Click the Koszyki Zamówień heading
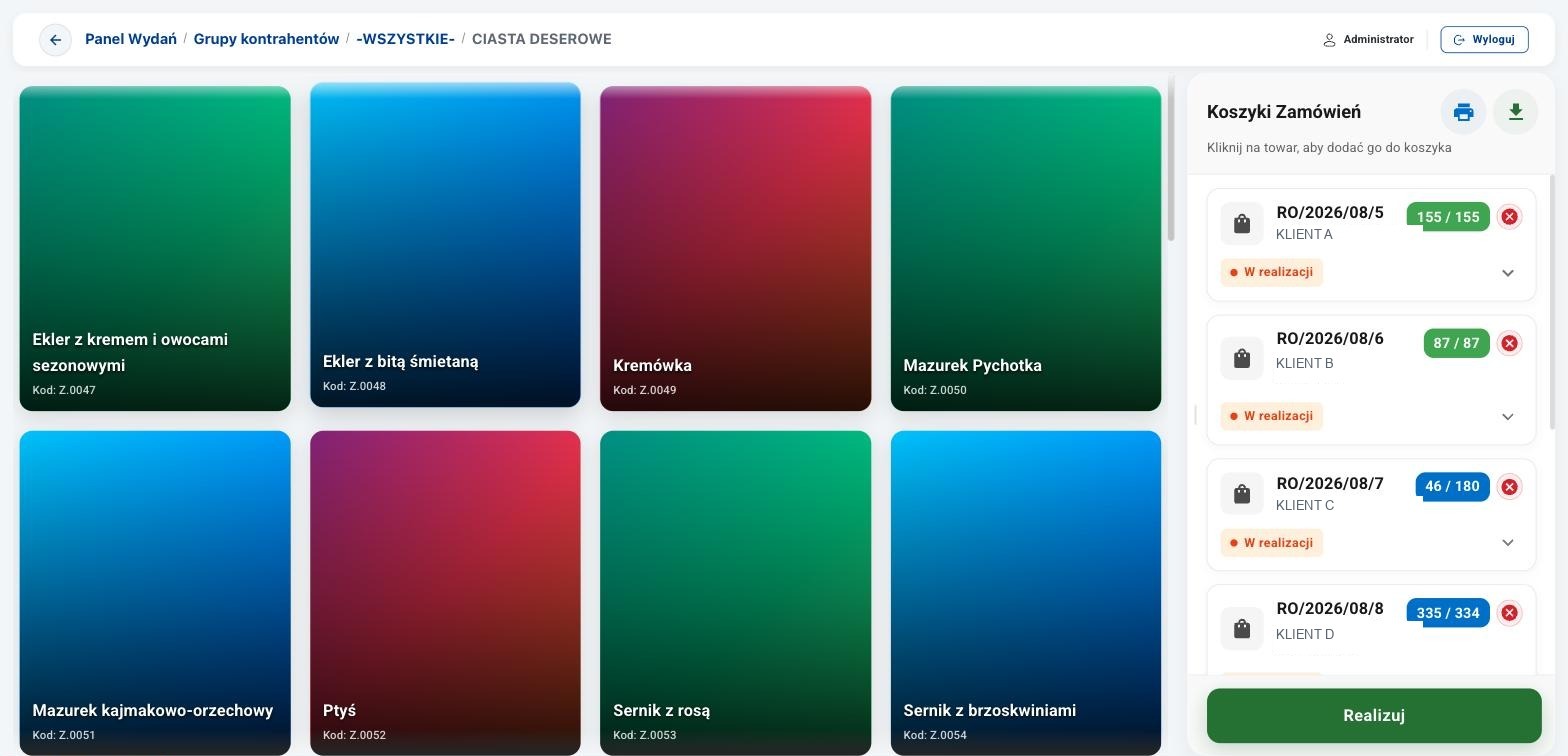 [x=1284, y=112]
